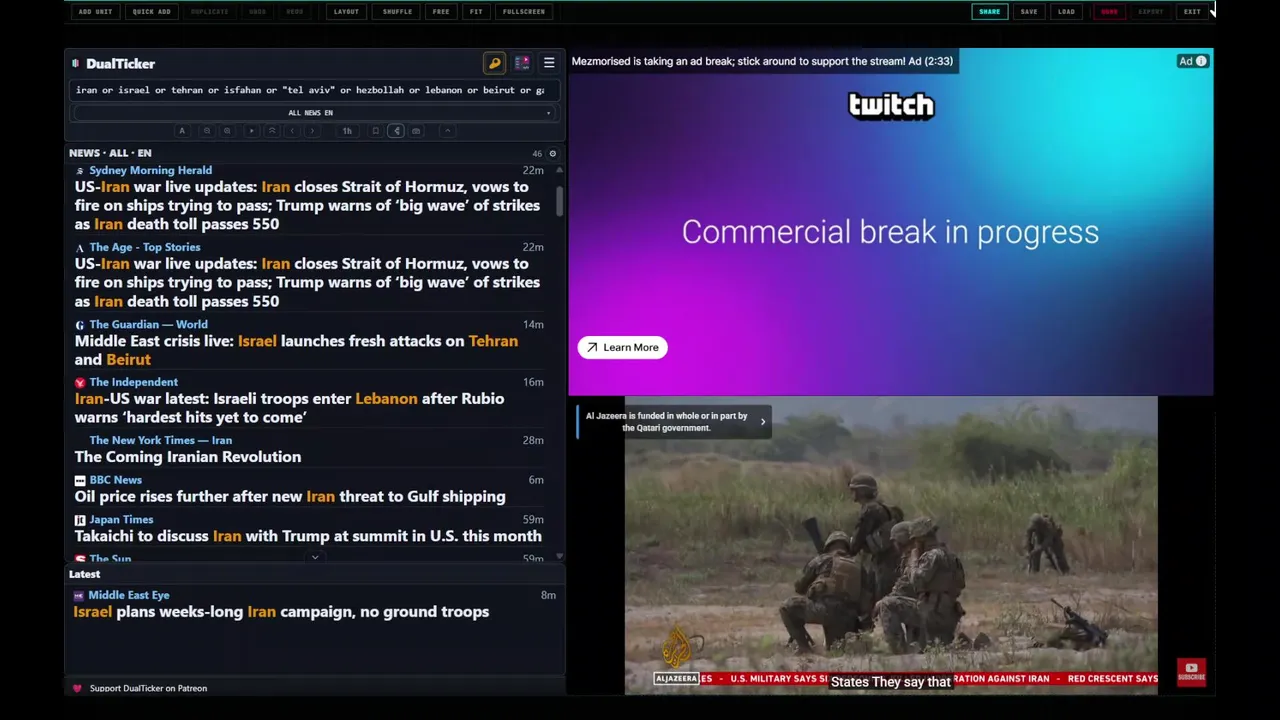Screen dimensions: 1280x720
Task: Open Support DualTicker on Patreon link
Action: 148,688
